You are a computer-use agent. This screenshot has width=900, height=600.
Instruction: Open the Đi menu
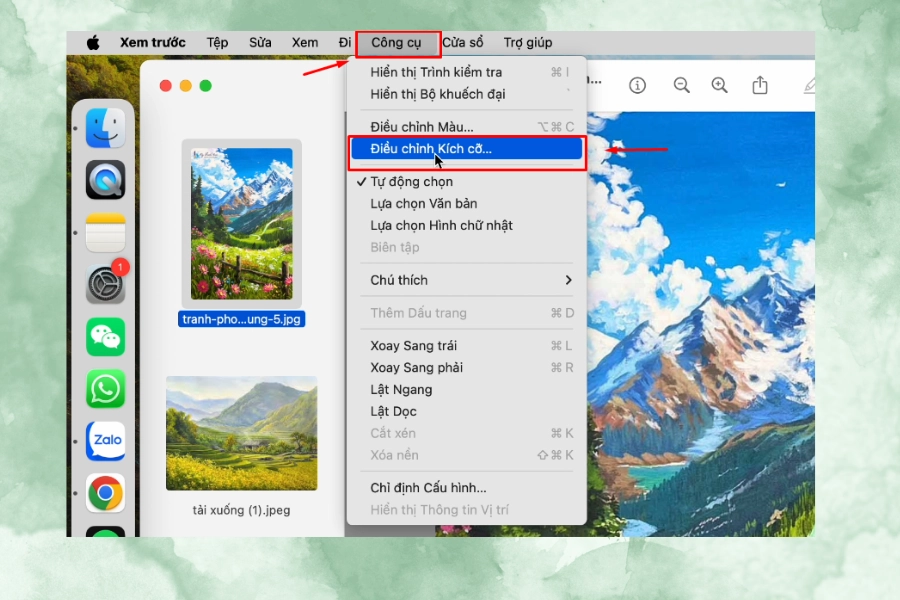point(344,42)
